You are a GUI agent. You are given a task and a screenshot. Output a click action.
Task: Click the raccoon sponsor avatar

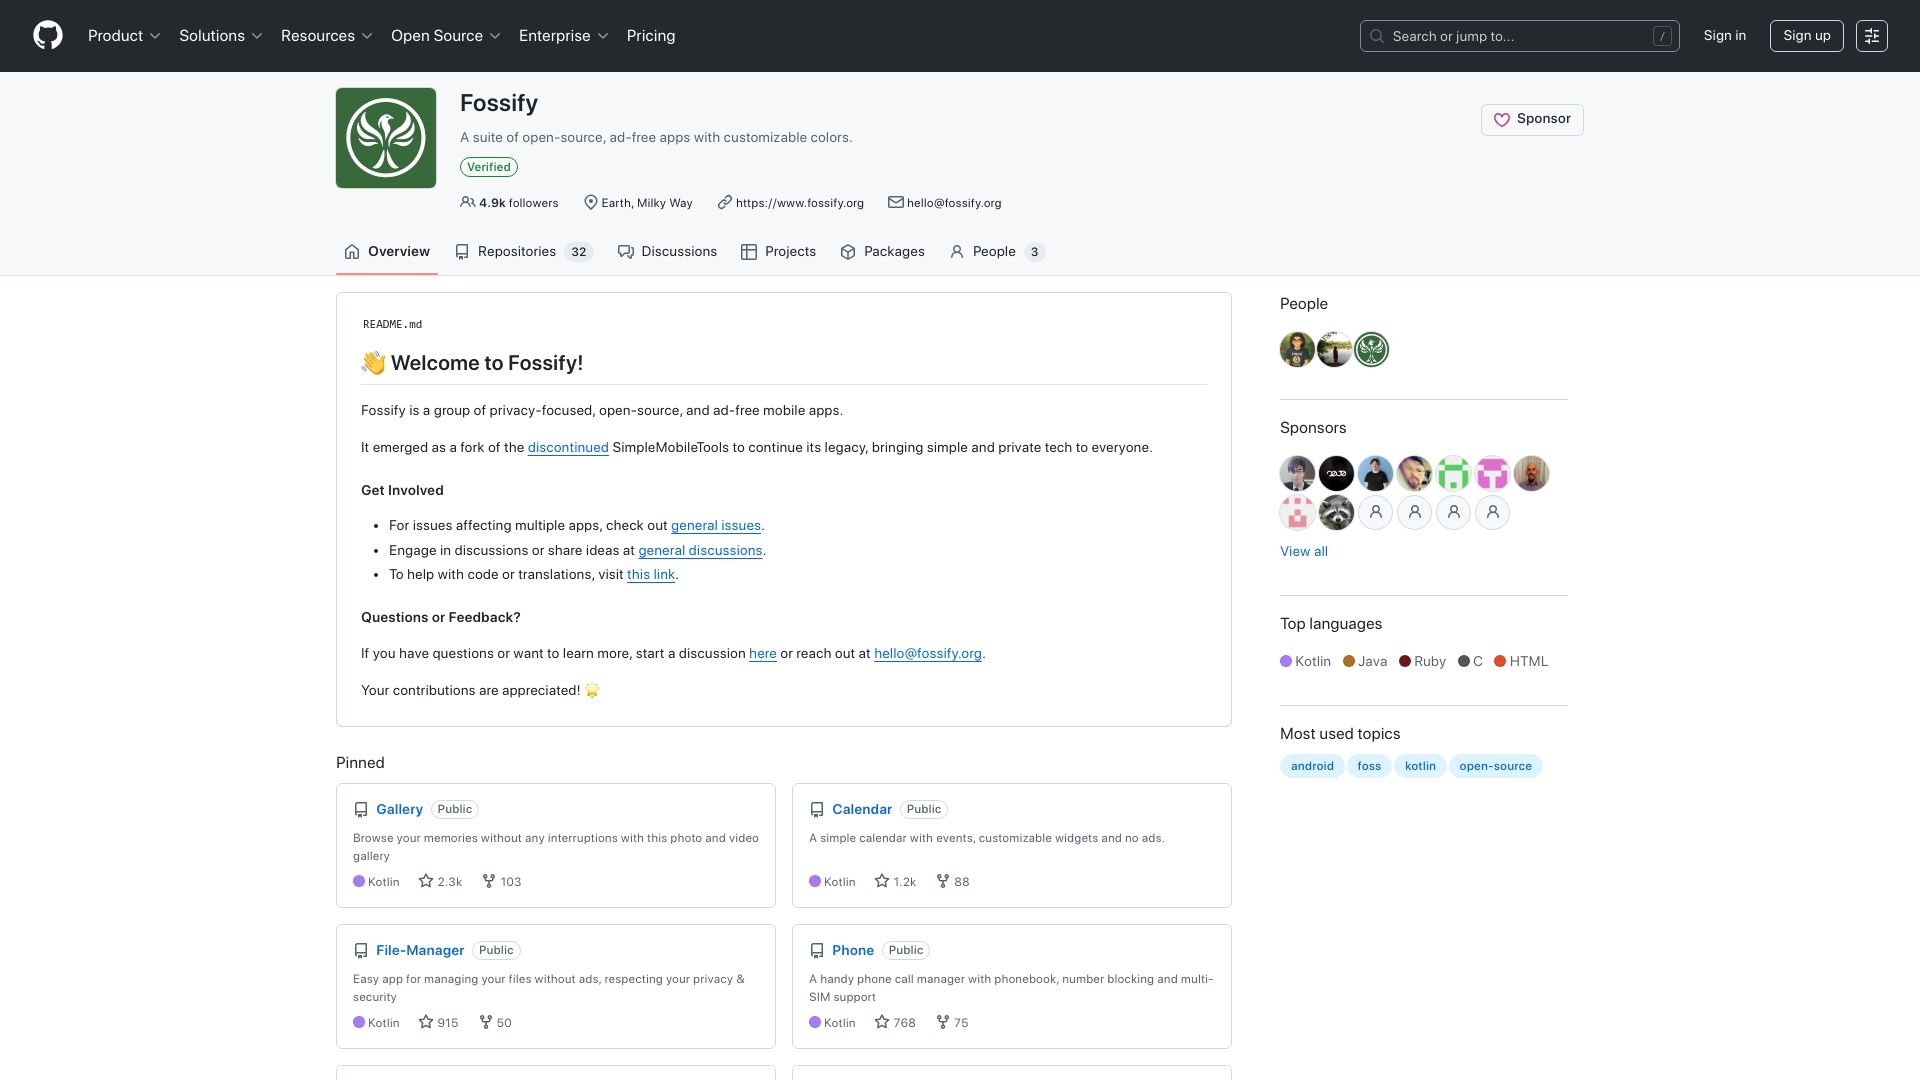click(1336, 513)
